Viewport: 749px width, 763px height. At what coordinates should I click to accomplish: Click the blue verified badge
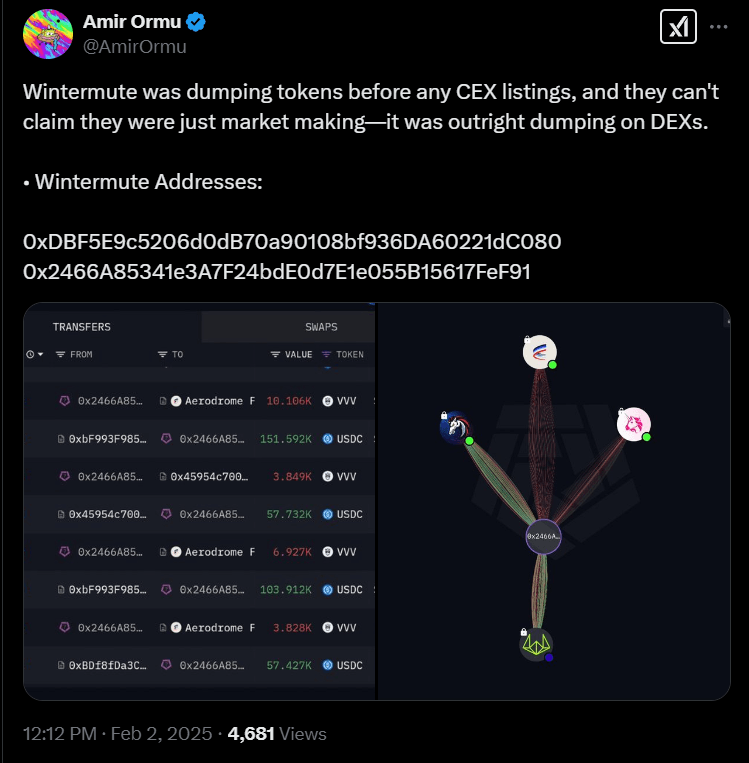point(202,23)
